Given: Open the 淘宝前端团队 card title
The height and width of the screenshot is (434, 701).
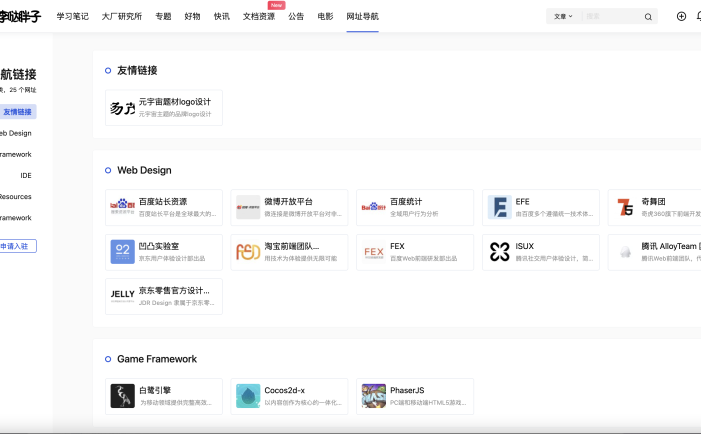Looking at the screenshot, I should 291,246.
